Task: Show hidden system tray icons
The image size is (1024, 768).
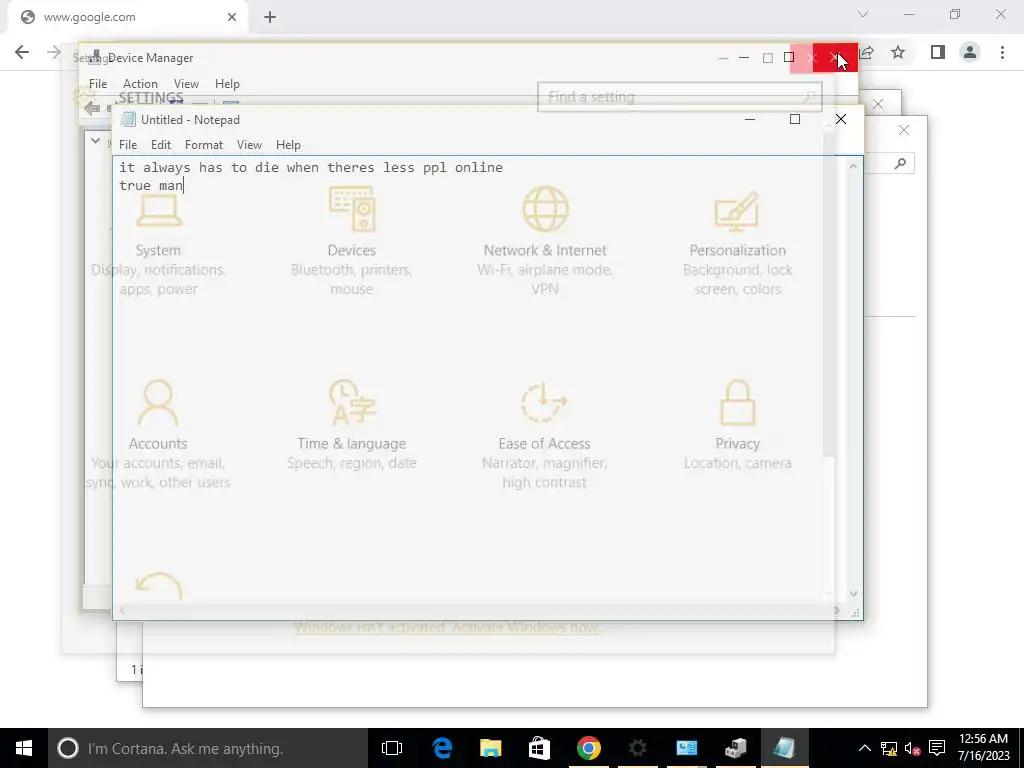Action: 864,748
